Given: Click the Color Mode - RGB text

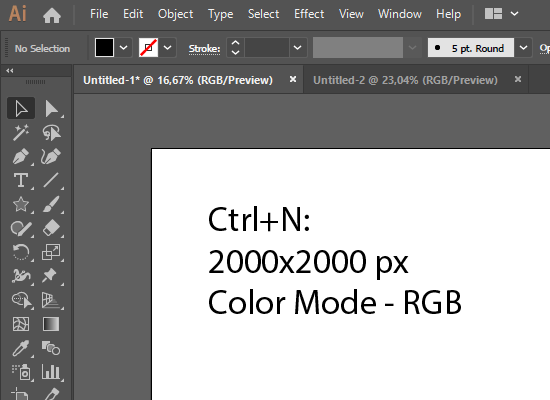Looking at the screenshot, I should (335, 302).
